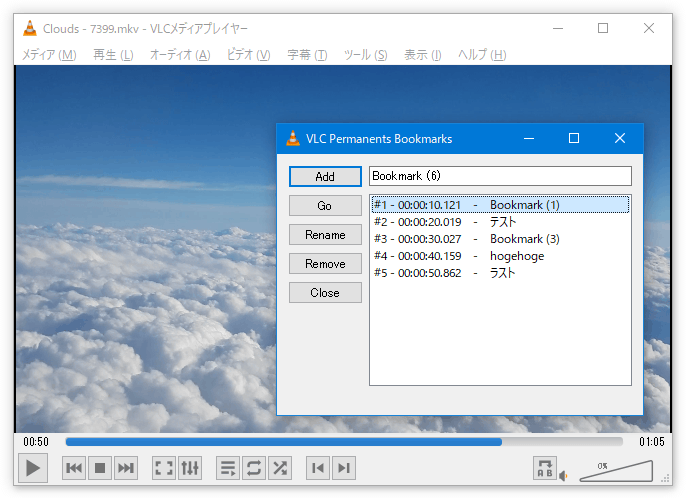The width and height of the screenshot is (686, 498).
Task: Open the 字幕 (T) menu
Action: point(307,55)
